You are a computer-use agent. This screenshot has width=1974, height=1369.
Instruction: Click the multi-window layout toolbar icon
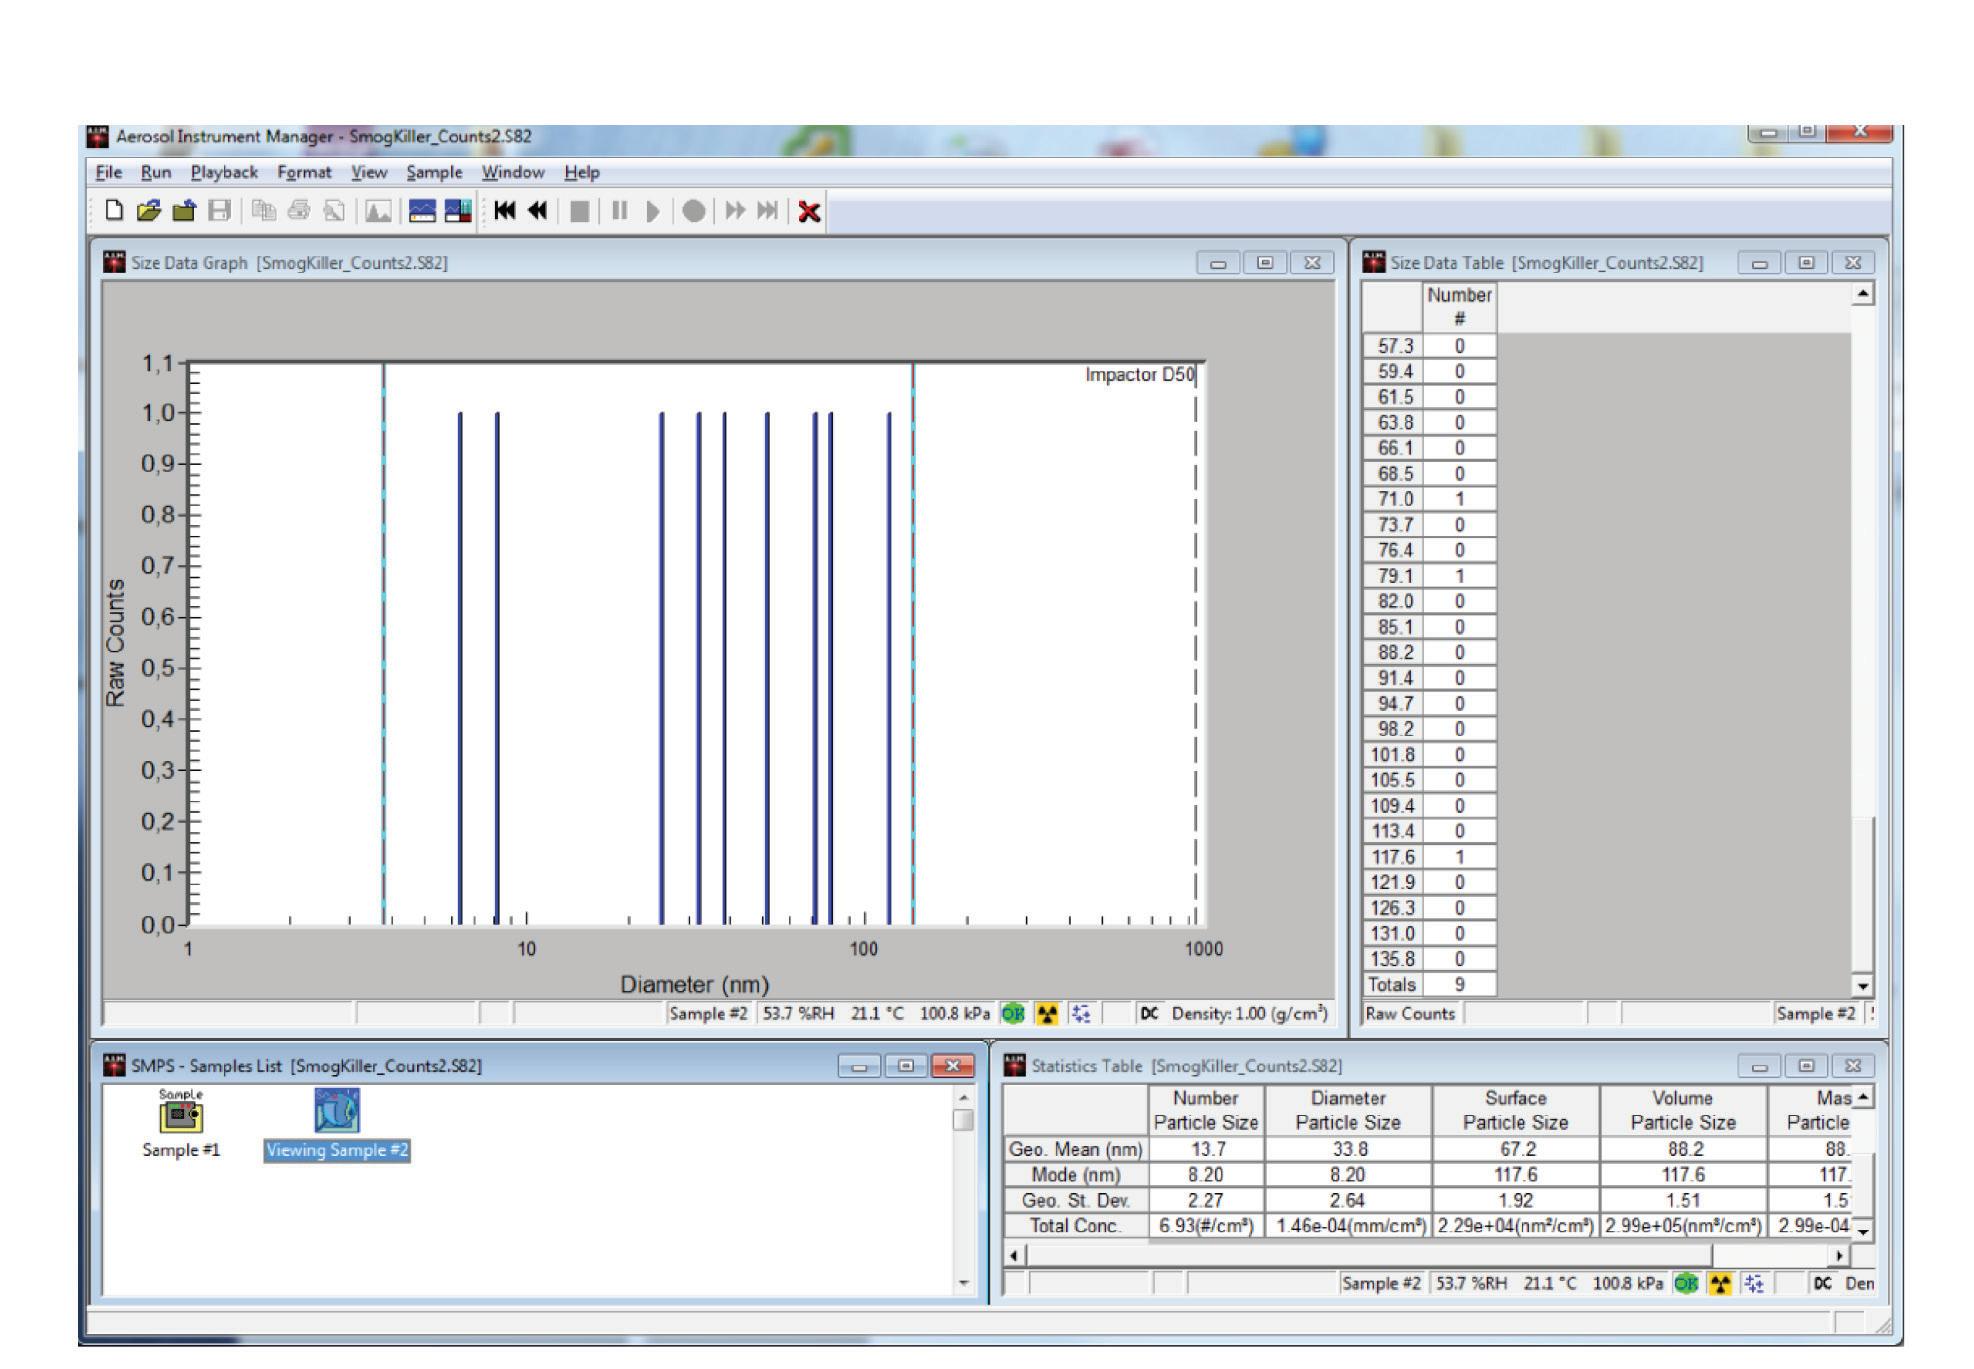point(458,211)
